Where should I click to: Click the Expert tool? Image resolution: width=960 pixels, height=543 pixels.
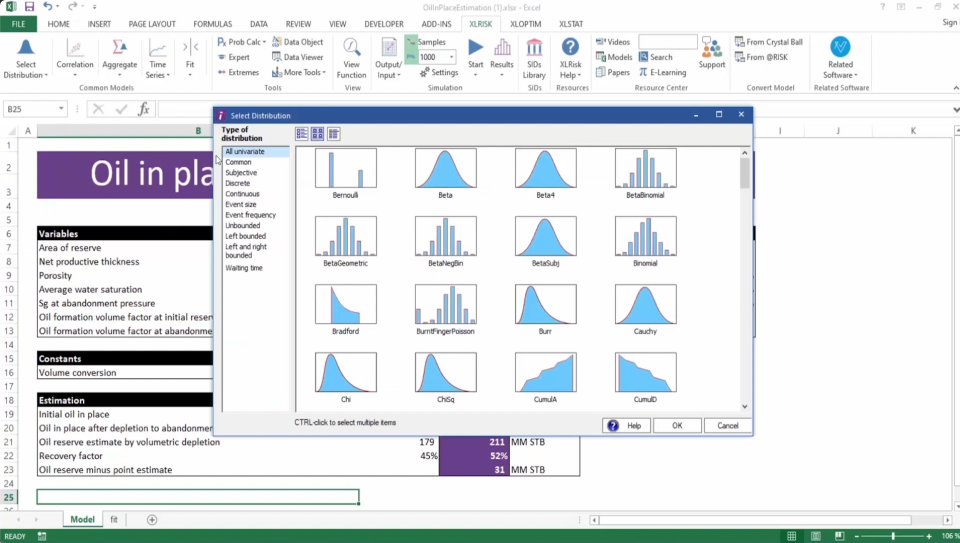(233, 57)
